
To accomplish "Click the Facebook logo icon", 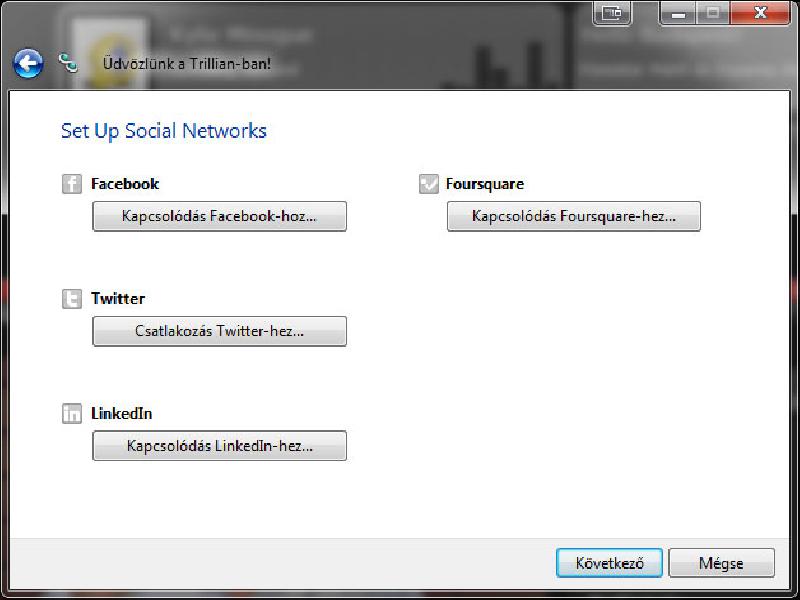I will (x=72, y=184).
